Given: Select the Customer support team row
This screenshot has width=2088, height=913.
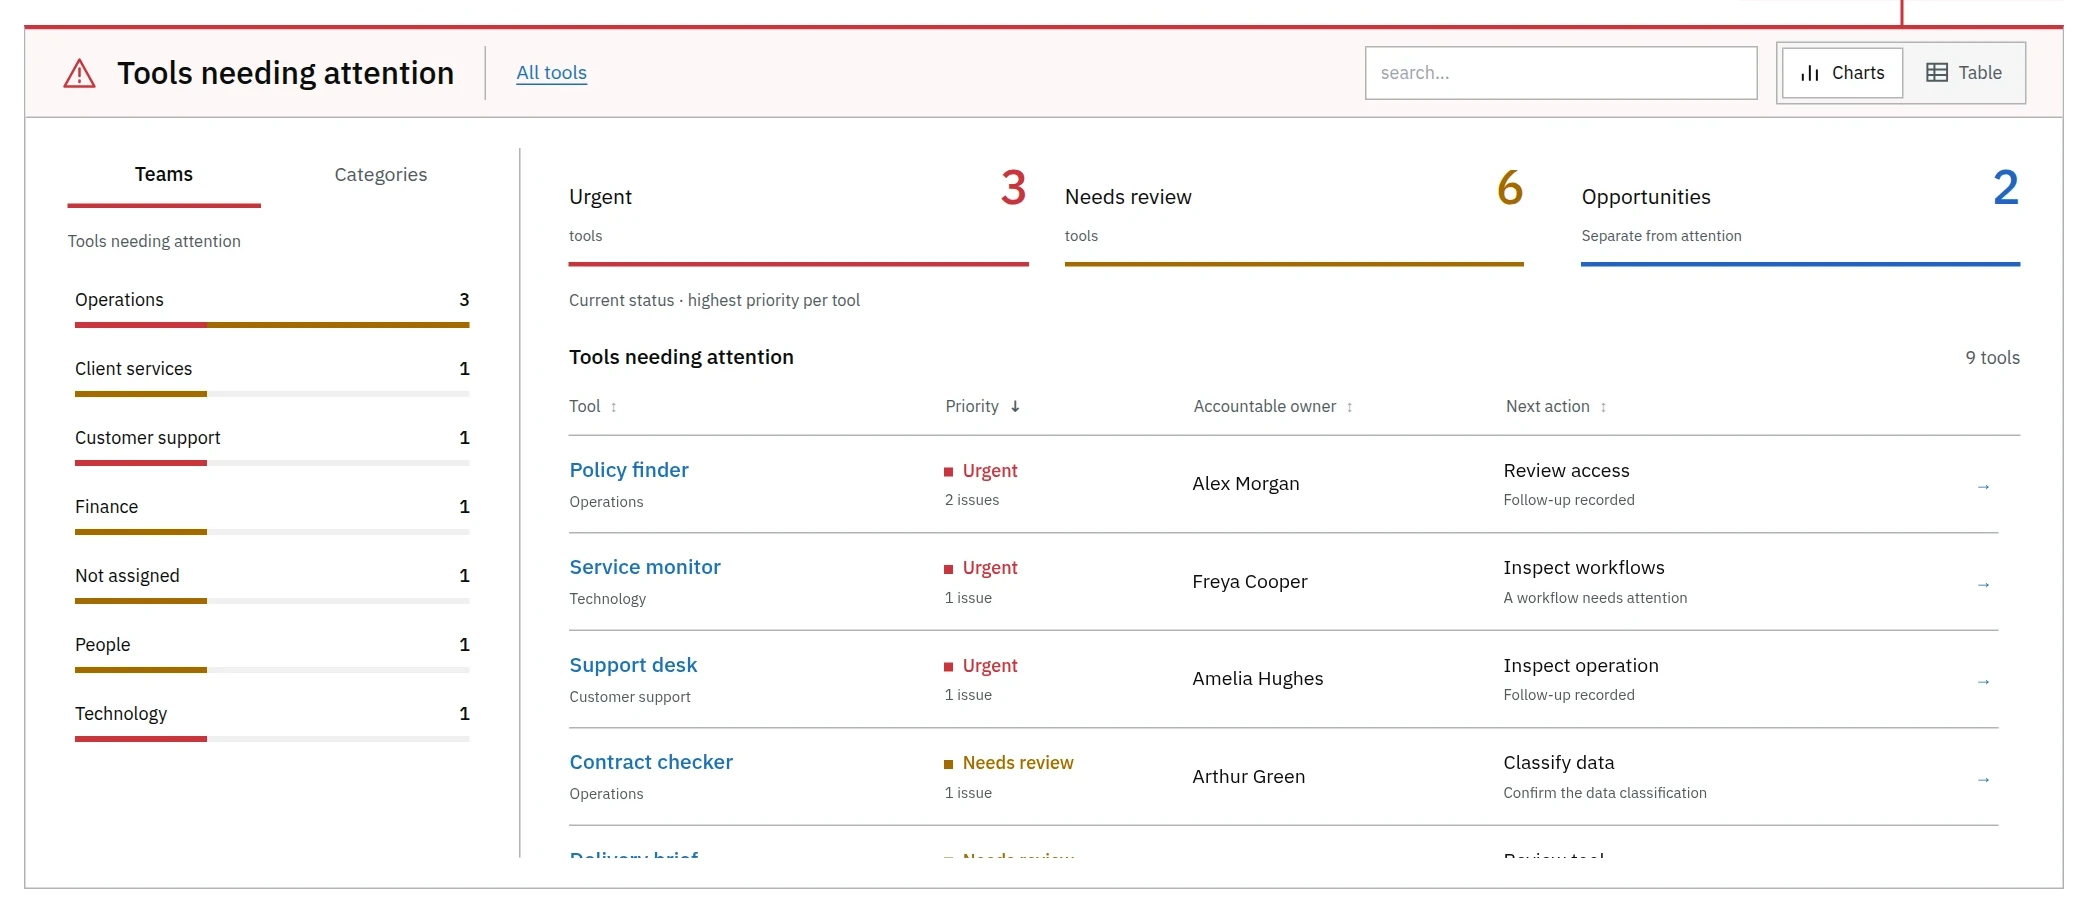Looking at the screenshot, I should 272,446.
